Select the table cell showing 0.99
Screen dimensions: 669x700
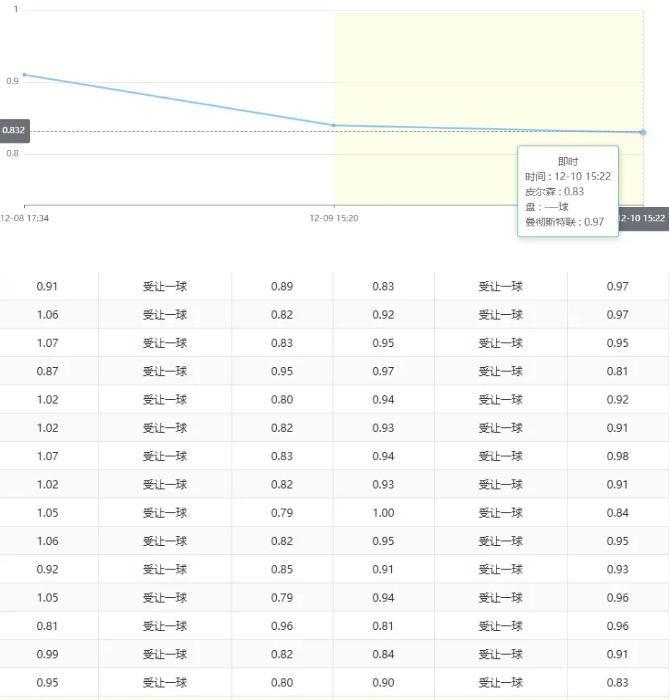47,655
